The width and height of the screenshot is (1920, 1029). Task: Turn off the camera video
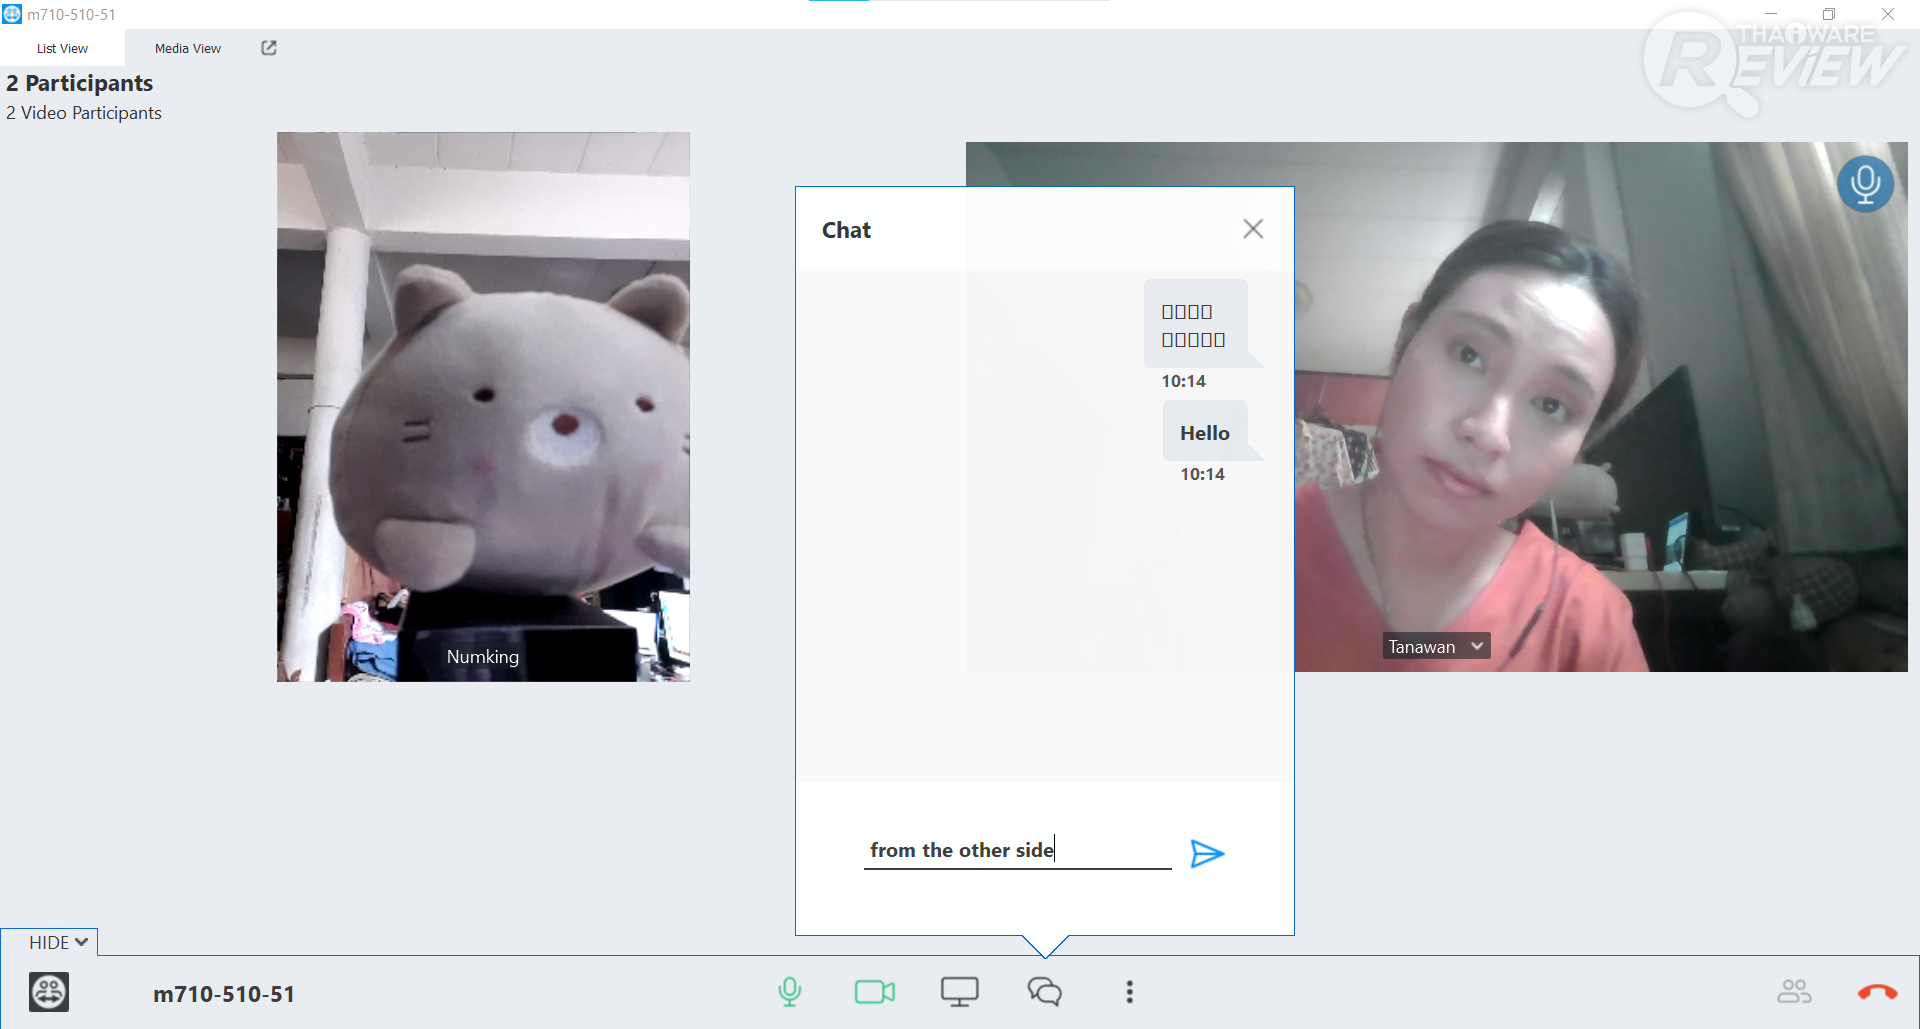click(x=875, y=992)
